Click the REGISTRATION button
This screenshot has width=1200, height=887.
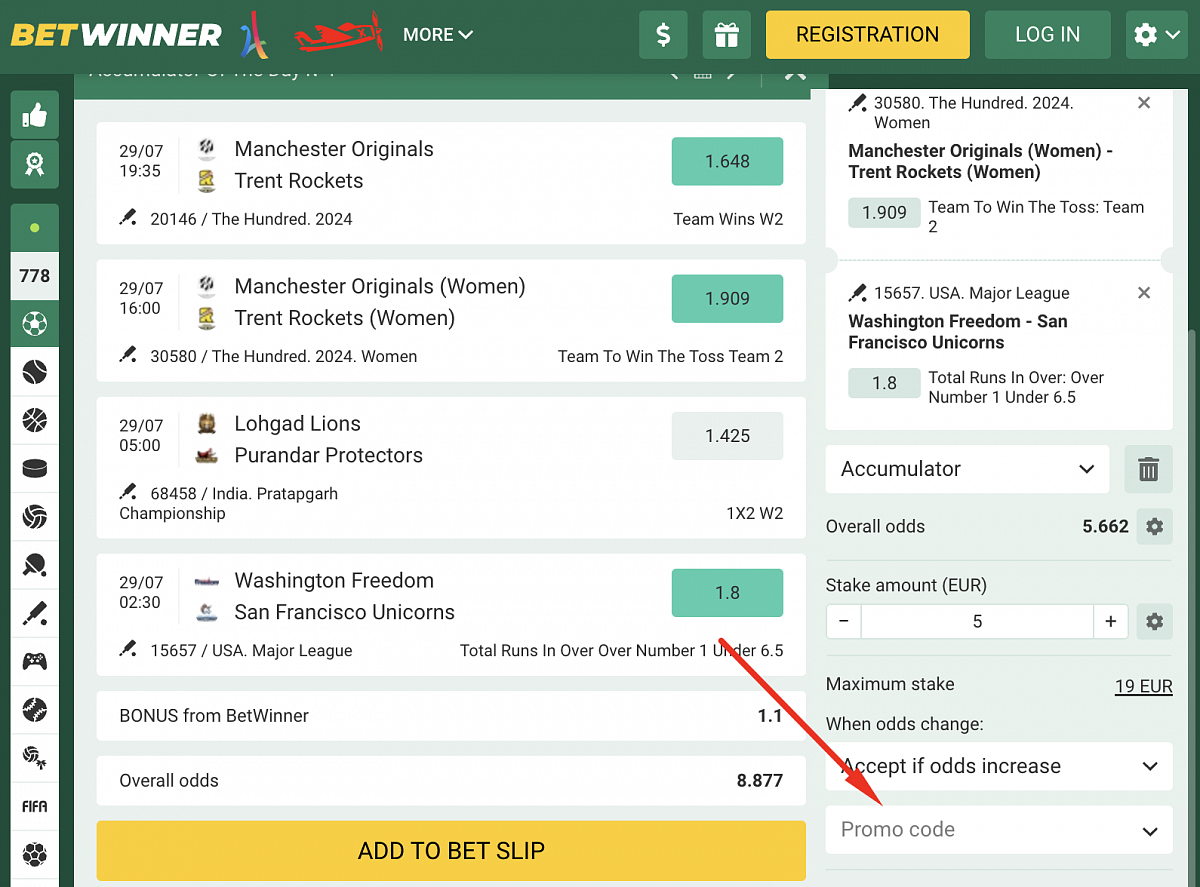tap(867, 35)
